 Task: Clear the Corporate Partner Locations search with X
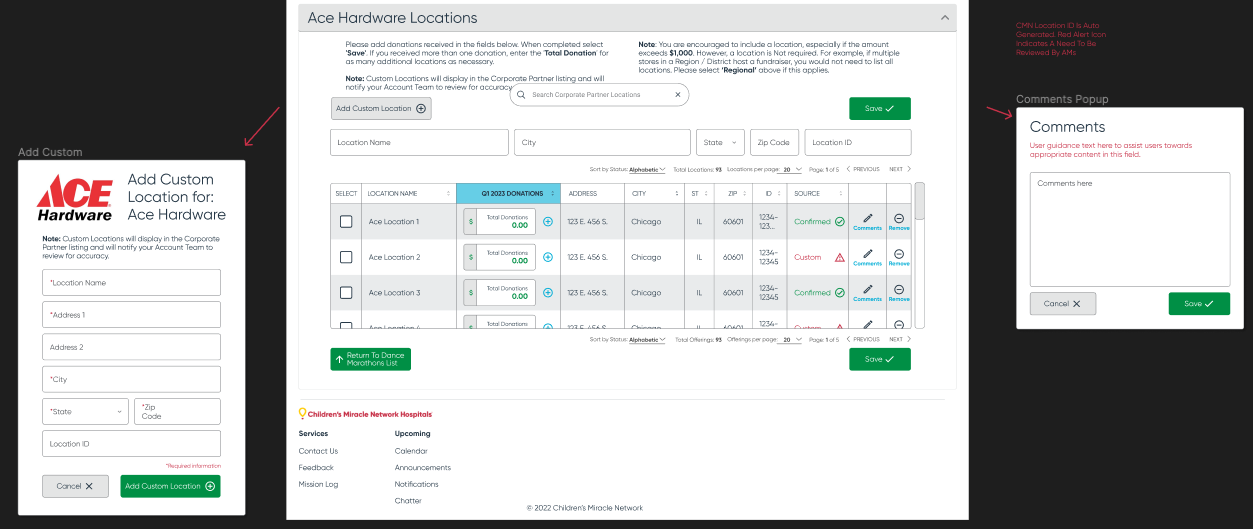pyautogui.click(x=677, y=95)
